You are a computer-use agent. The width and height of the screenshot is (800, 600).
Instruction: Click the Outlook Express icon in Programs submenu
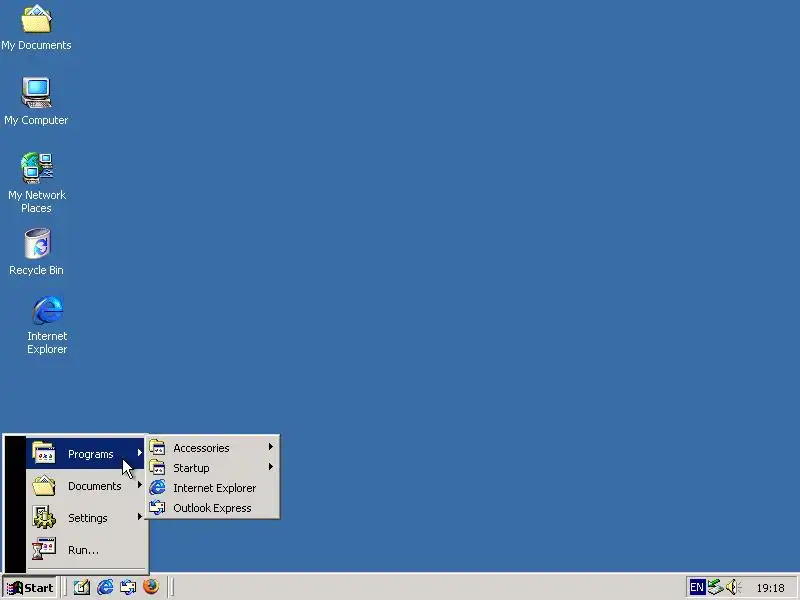pos(157,507)
